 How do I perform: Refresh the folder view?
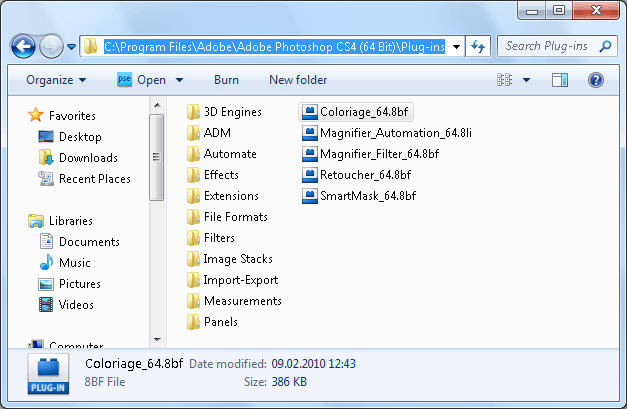[x=478, y=47]
